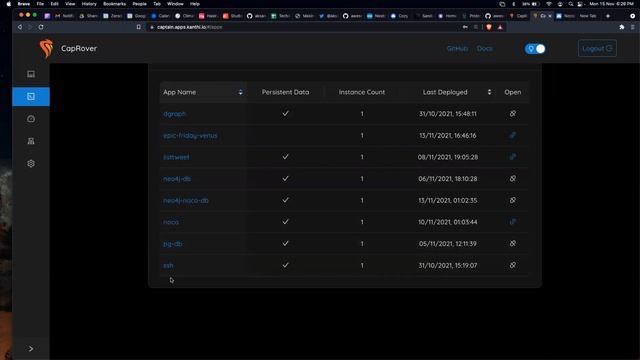Open the Bookmarks menu
This screenshot has height=360, width=640.
pyautogui.click(x=114, y=4)
